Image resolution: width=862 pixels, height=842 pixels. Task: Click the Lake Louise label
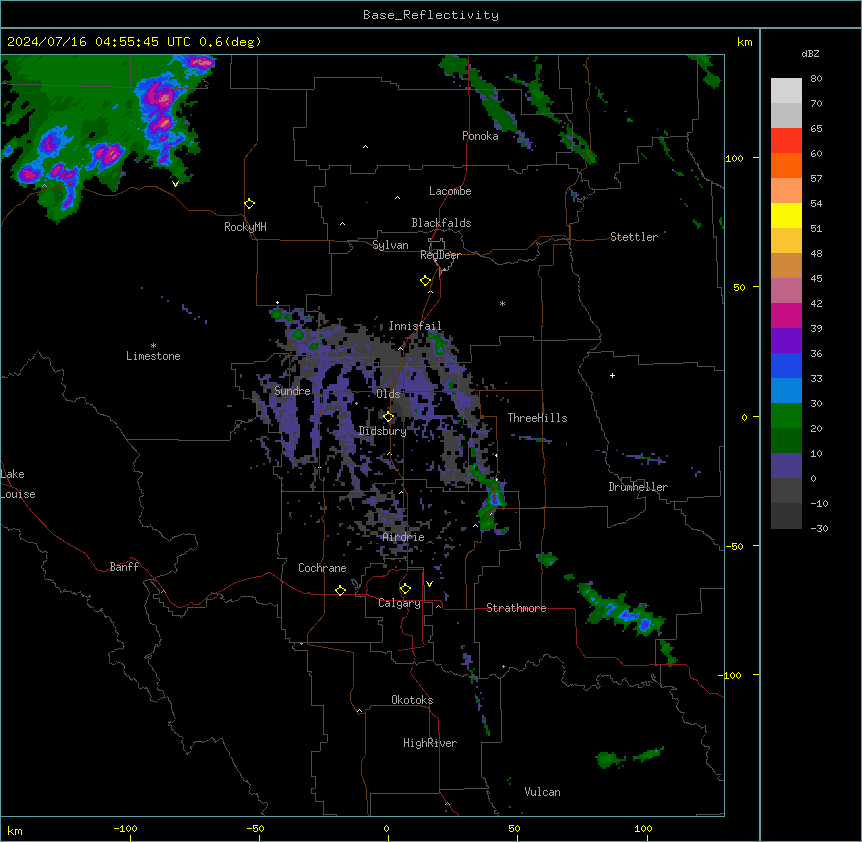coord(18,484)
